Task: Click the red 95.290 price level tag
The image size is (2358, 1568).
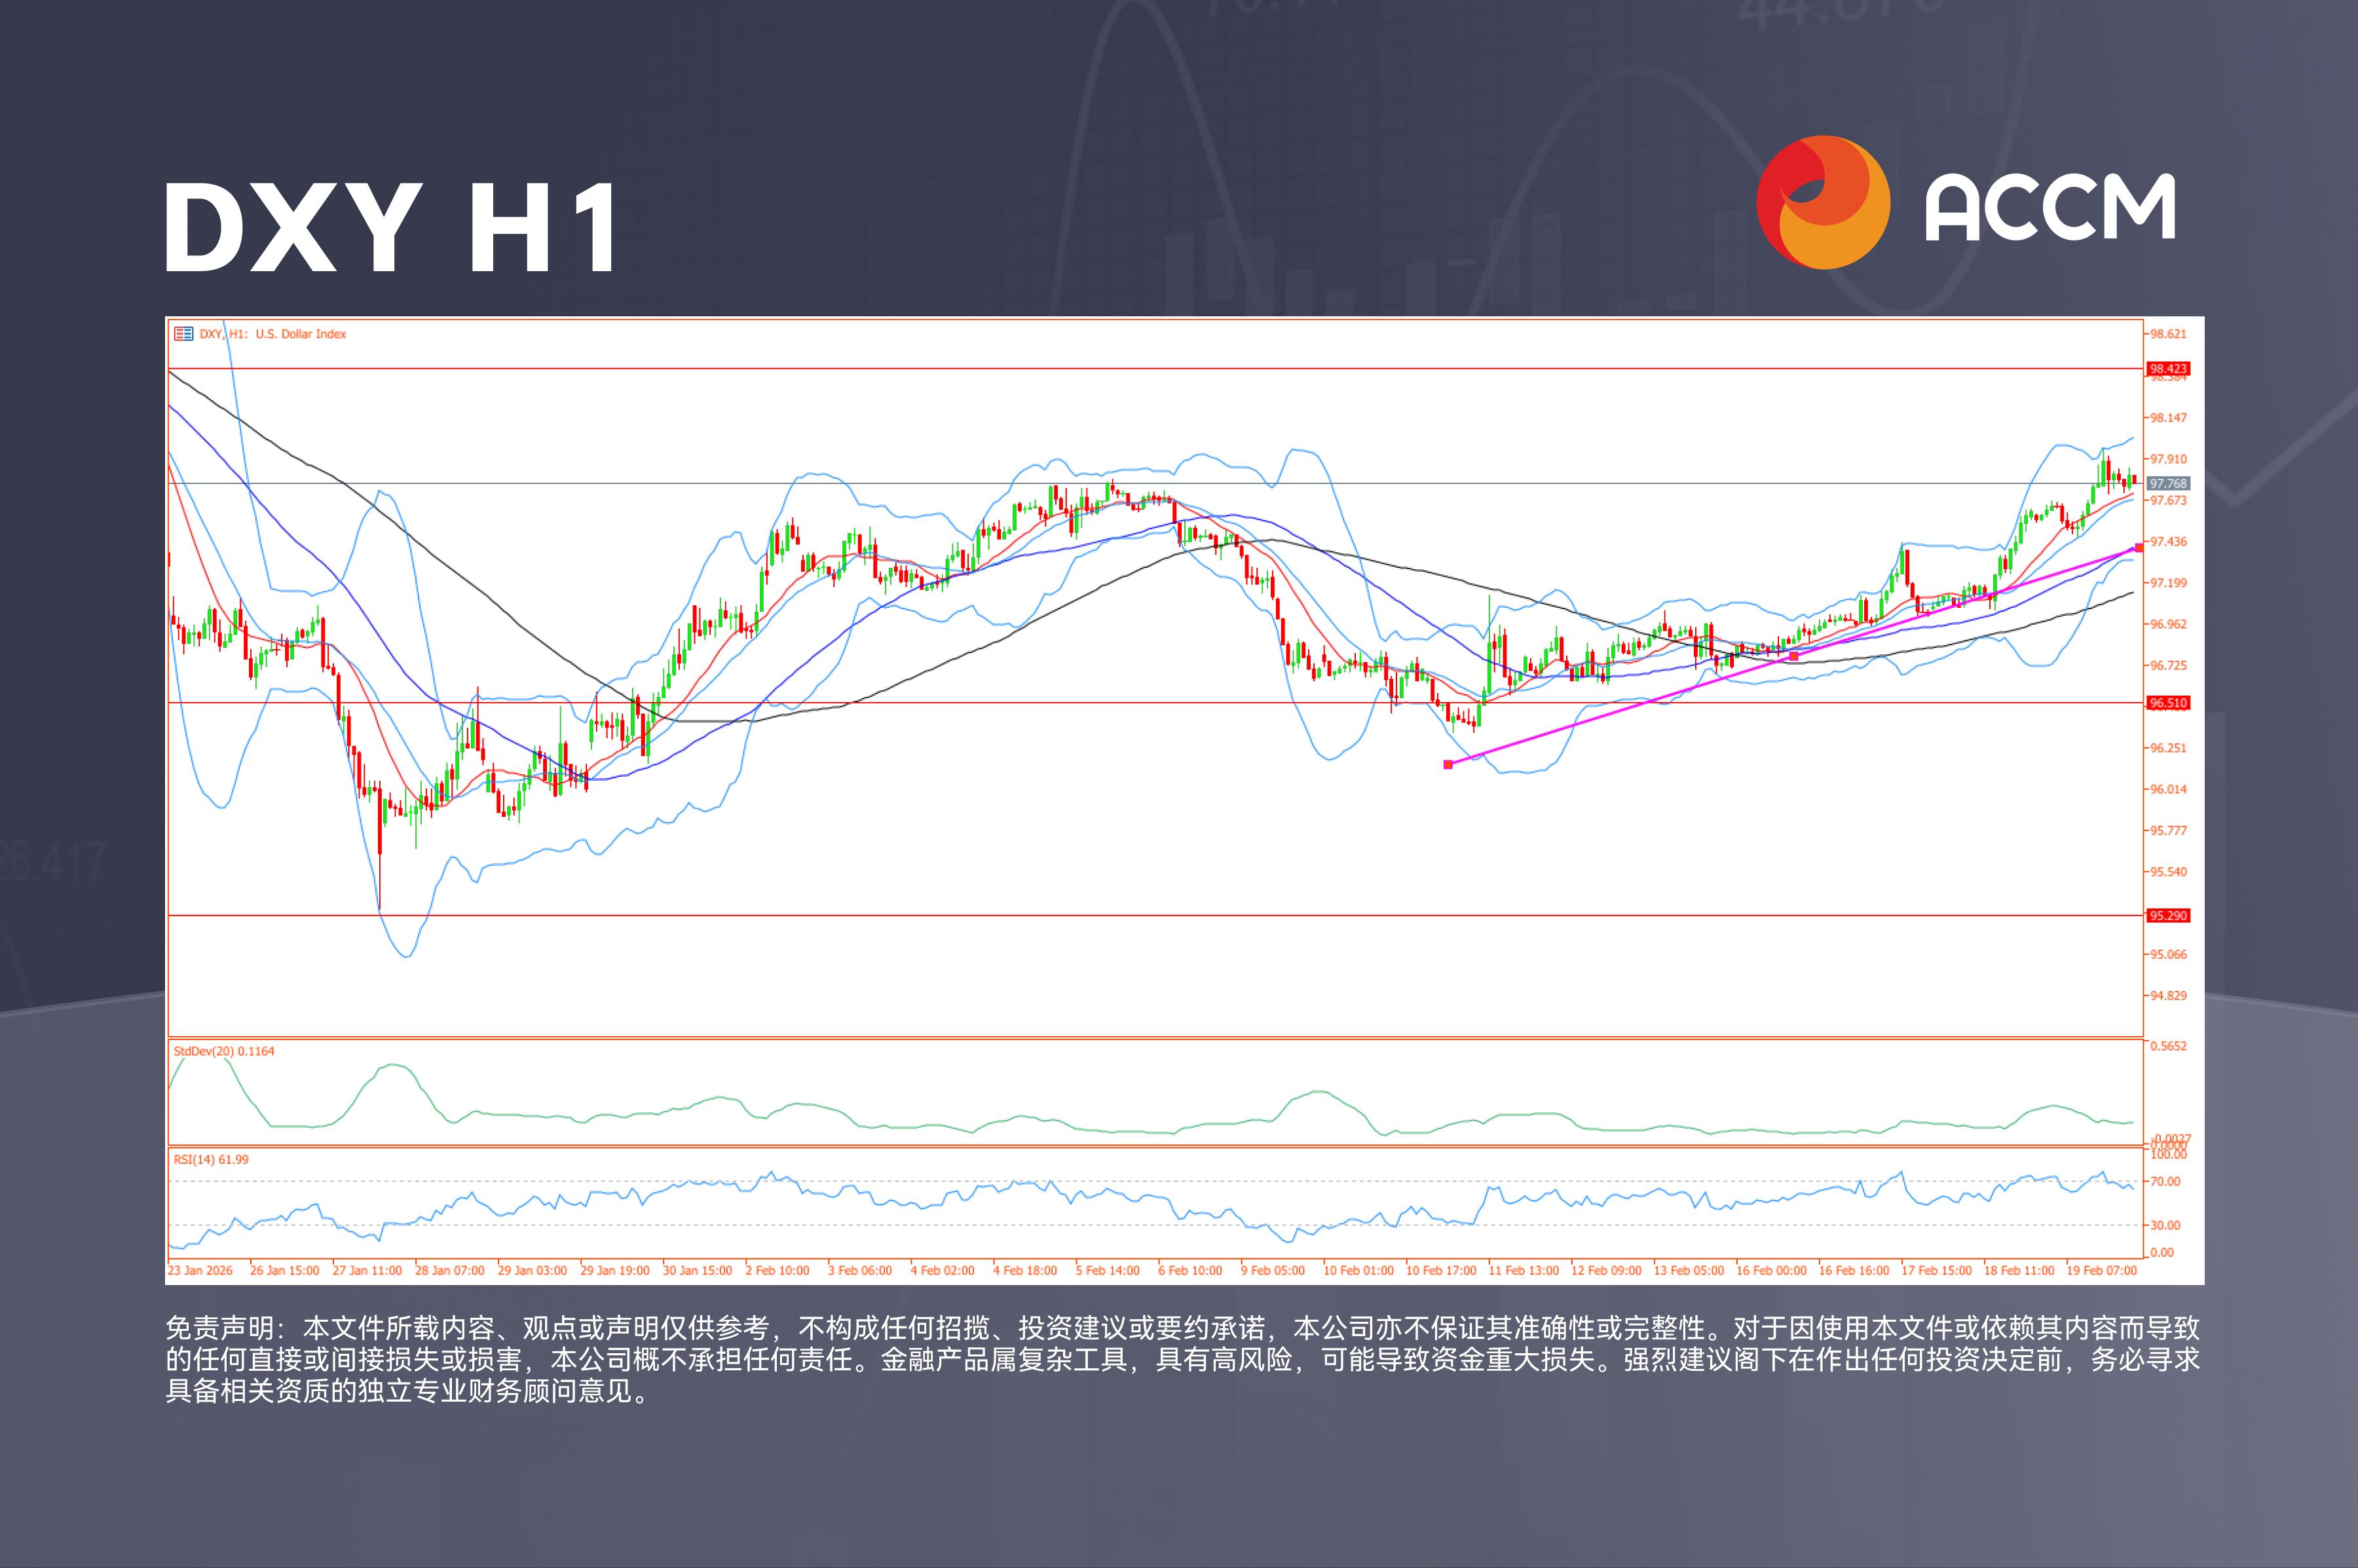Action: (2168, 916)
